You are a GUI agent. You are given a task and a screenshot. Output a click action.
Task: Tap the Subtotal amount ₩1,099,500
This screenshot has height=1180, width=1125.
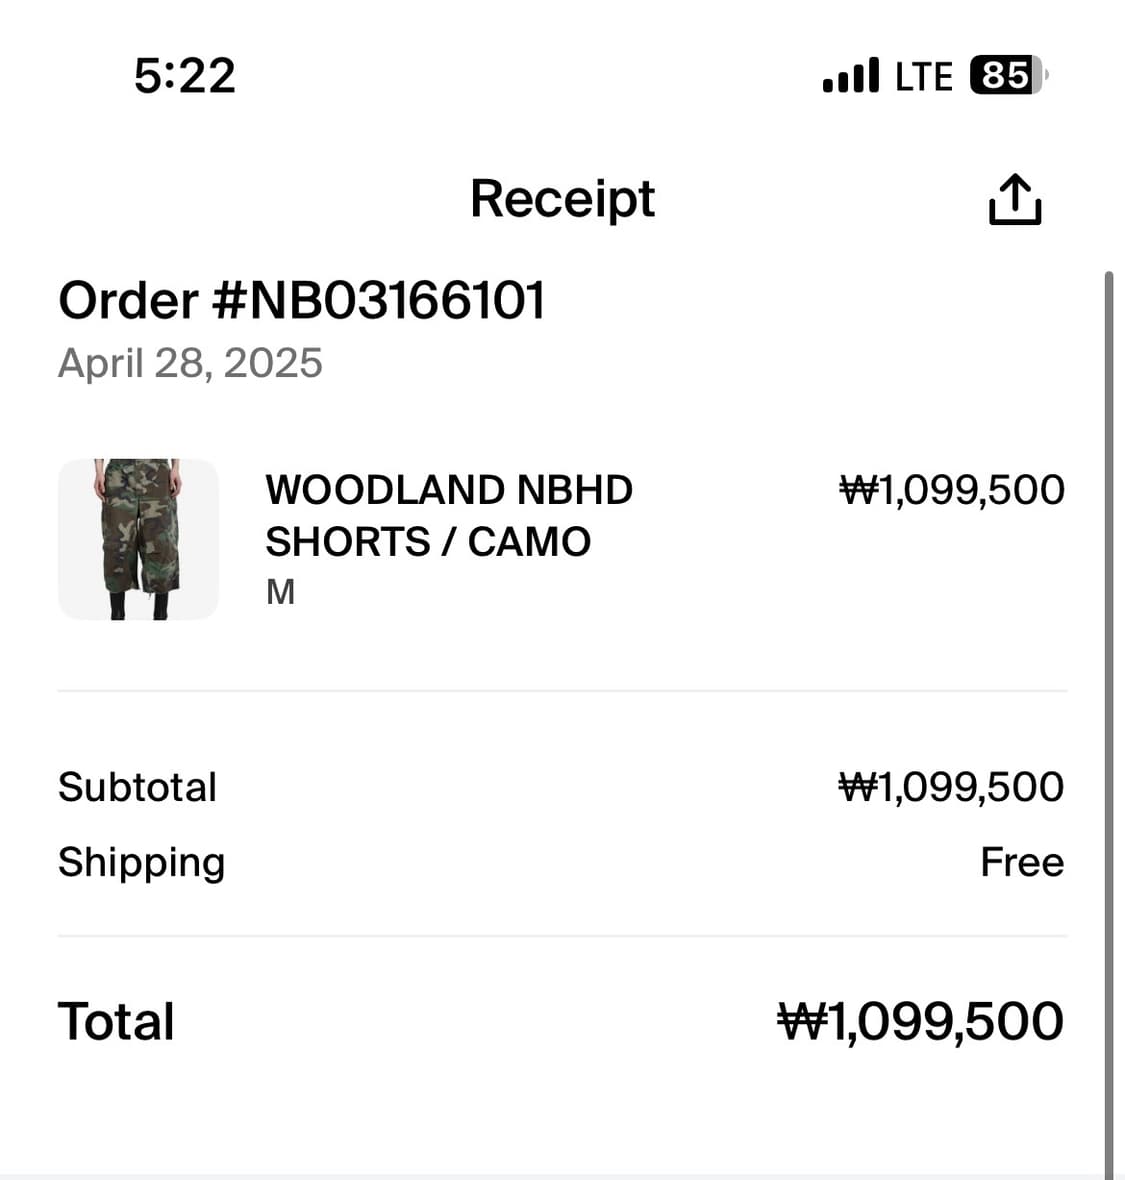coord(951,787)
